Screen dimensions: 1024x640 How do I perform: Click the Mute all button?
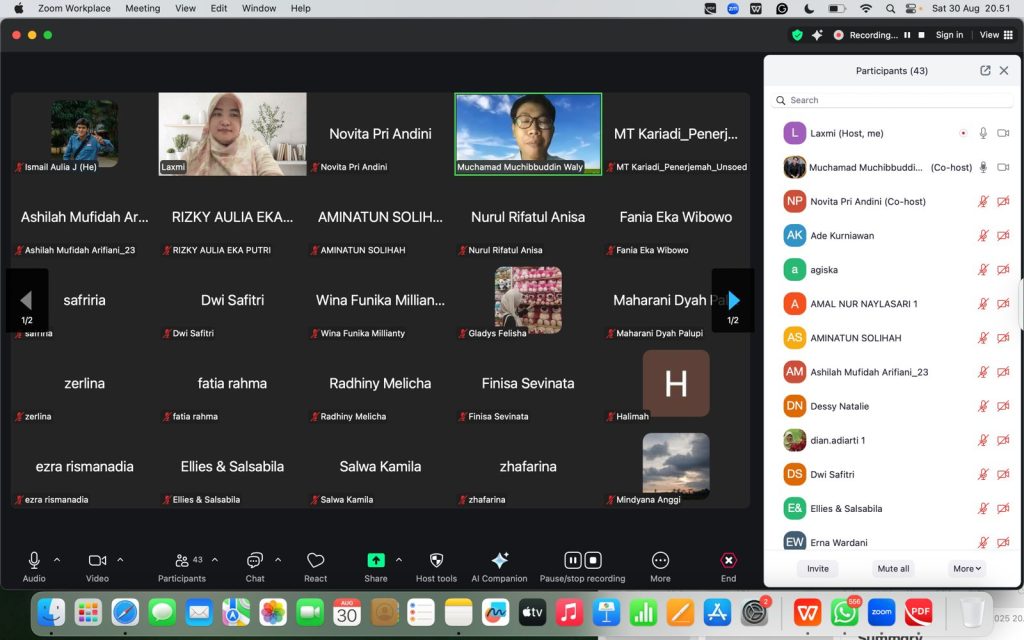[x=893, y=568]
